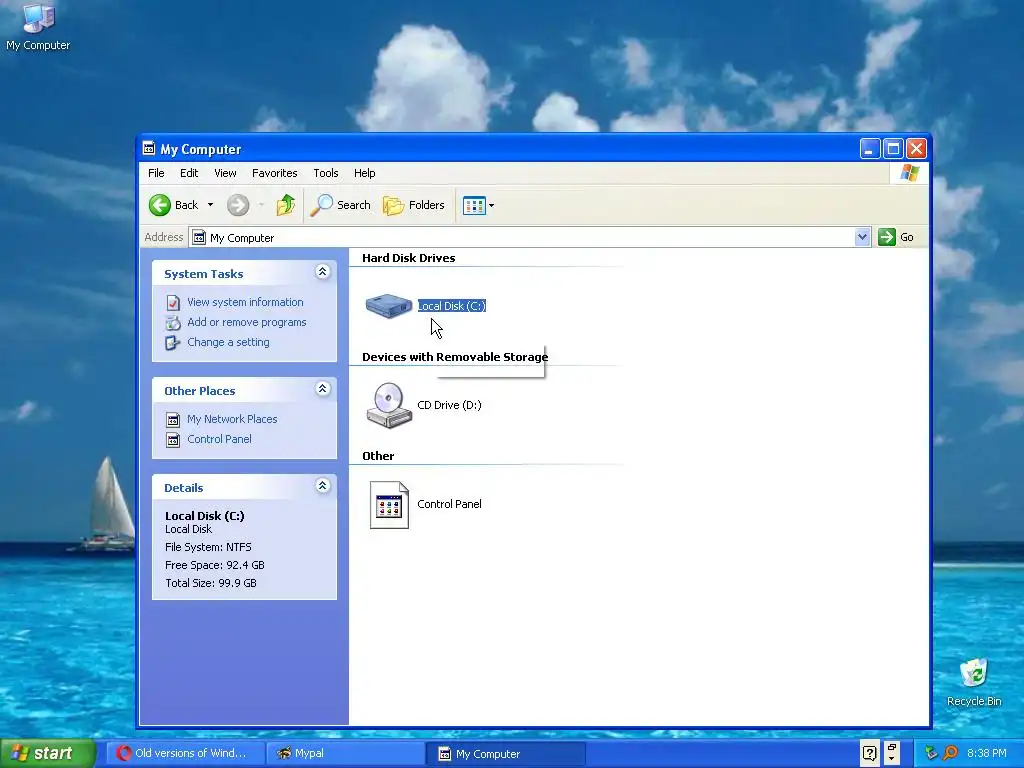Click Devices with Removable Storage header
1024x768 pixels.
click(455, 357)
